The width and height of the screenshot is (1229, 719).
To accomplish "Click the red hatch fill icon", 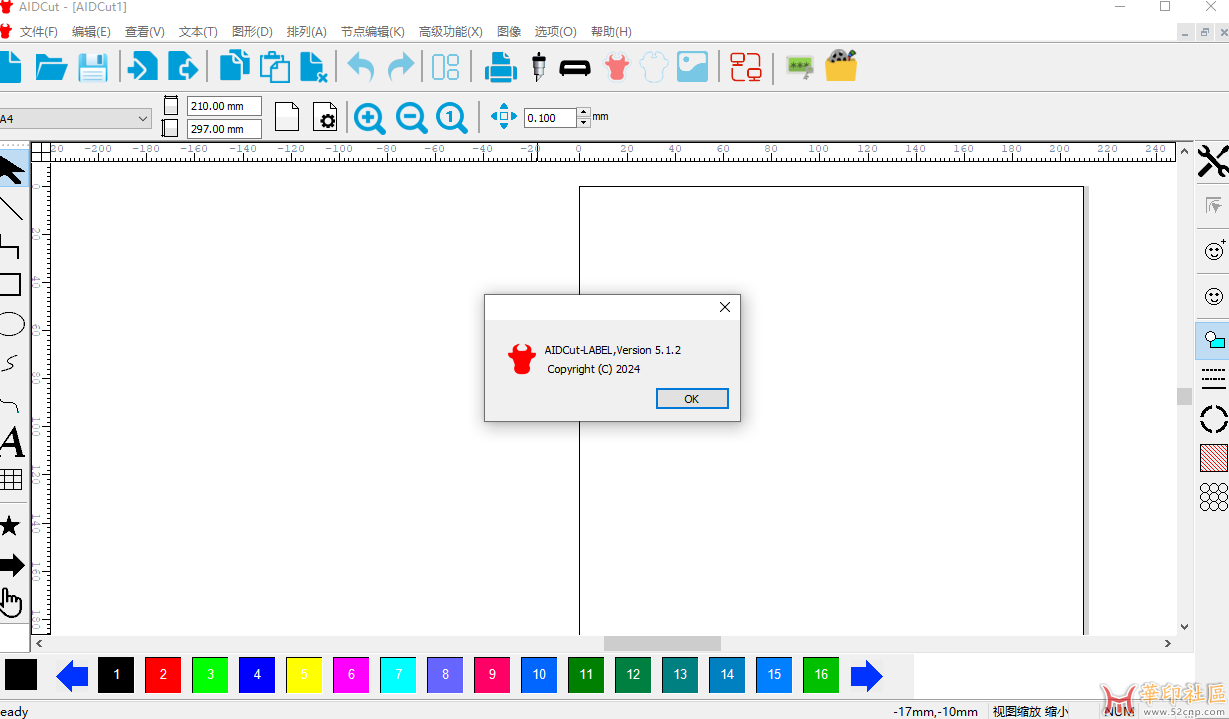I will (1213, 458).
